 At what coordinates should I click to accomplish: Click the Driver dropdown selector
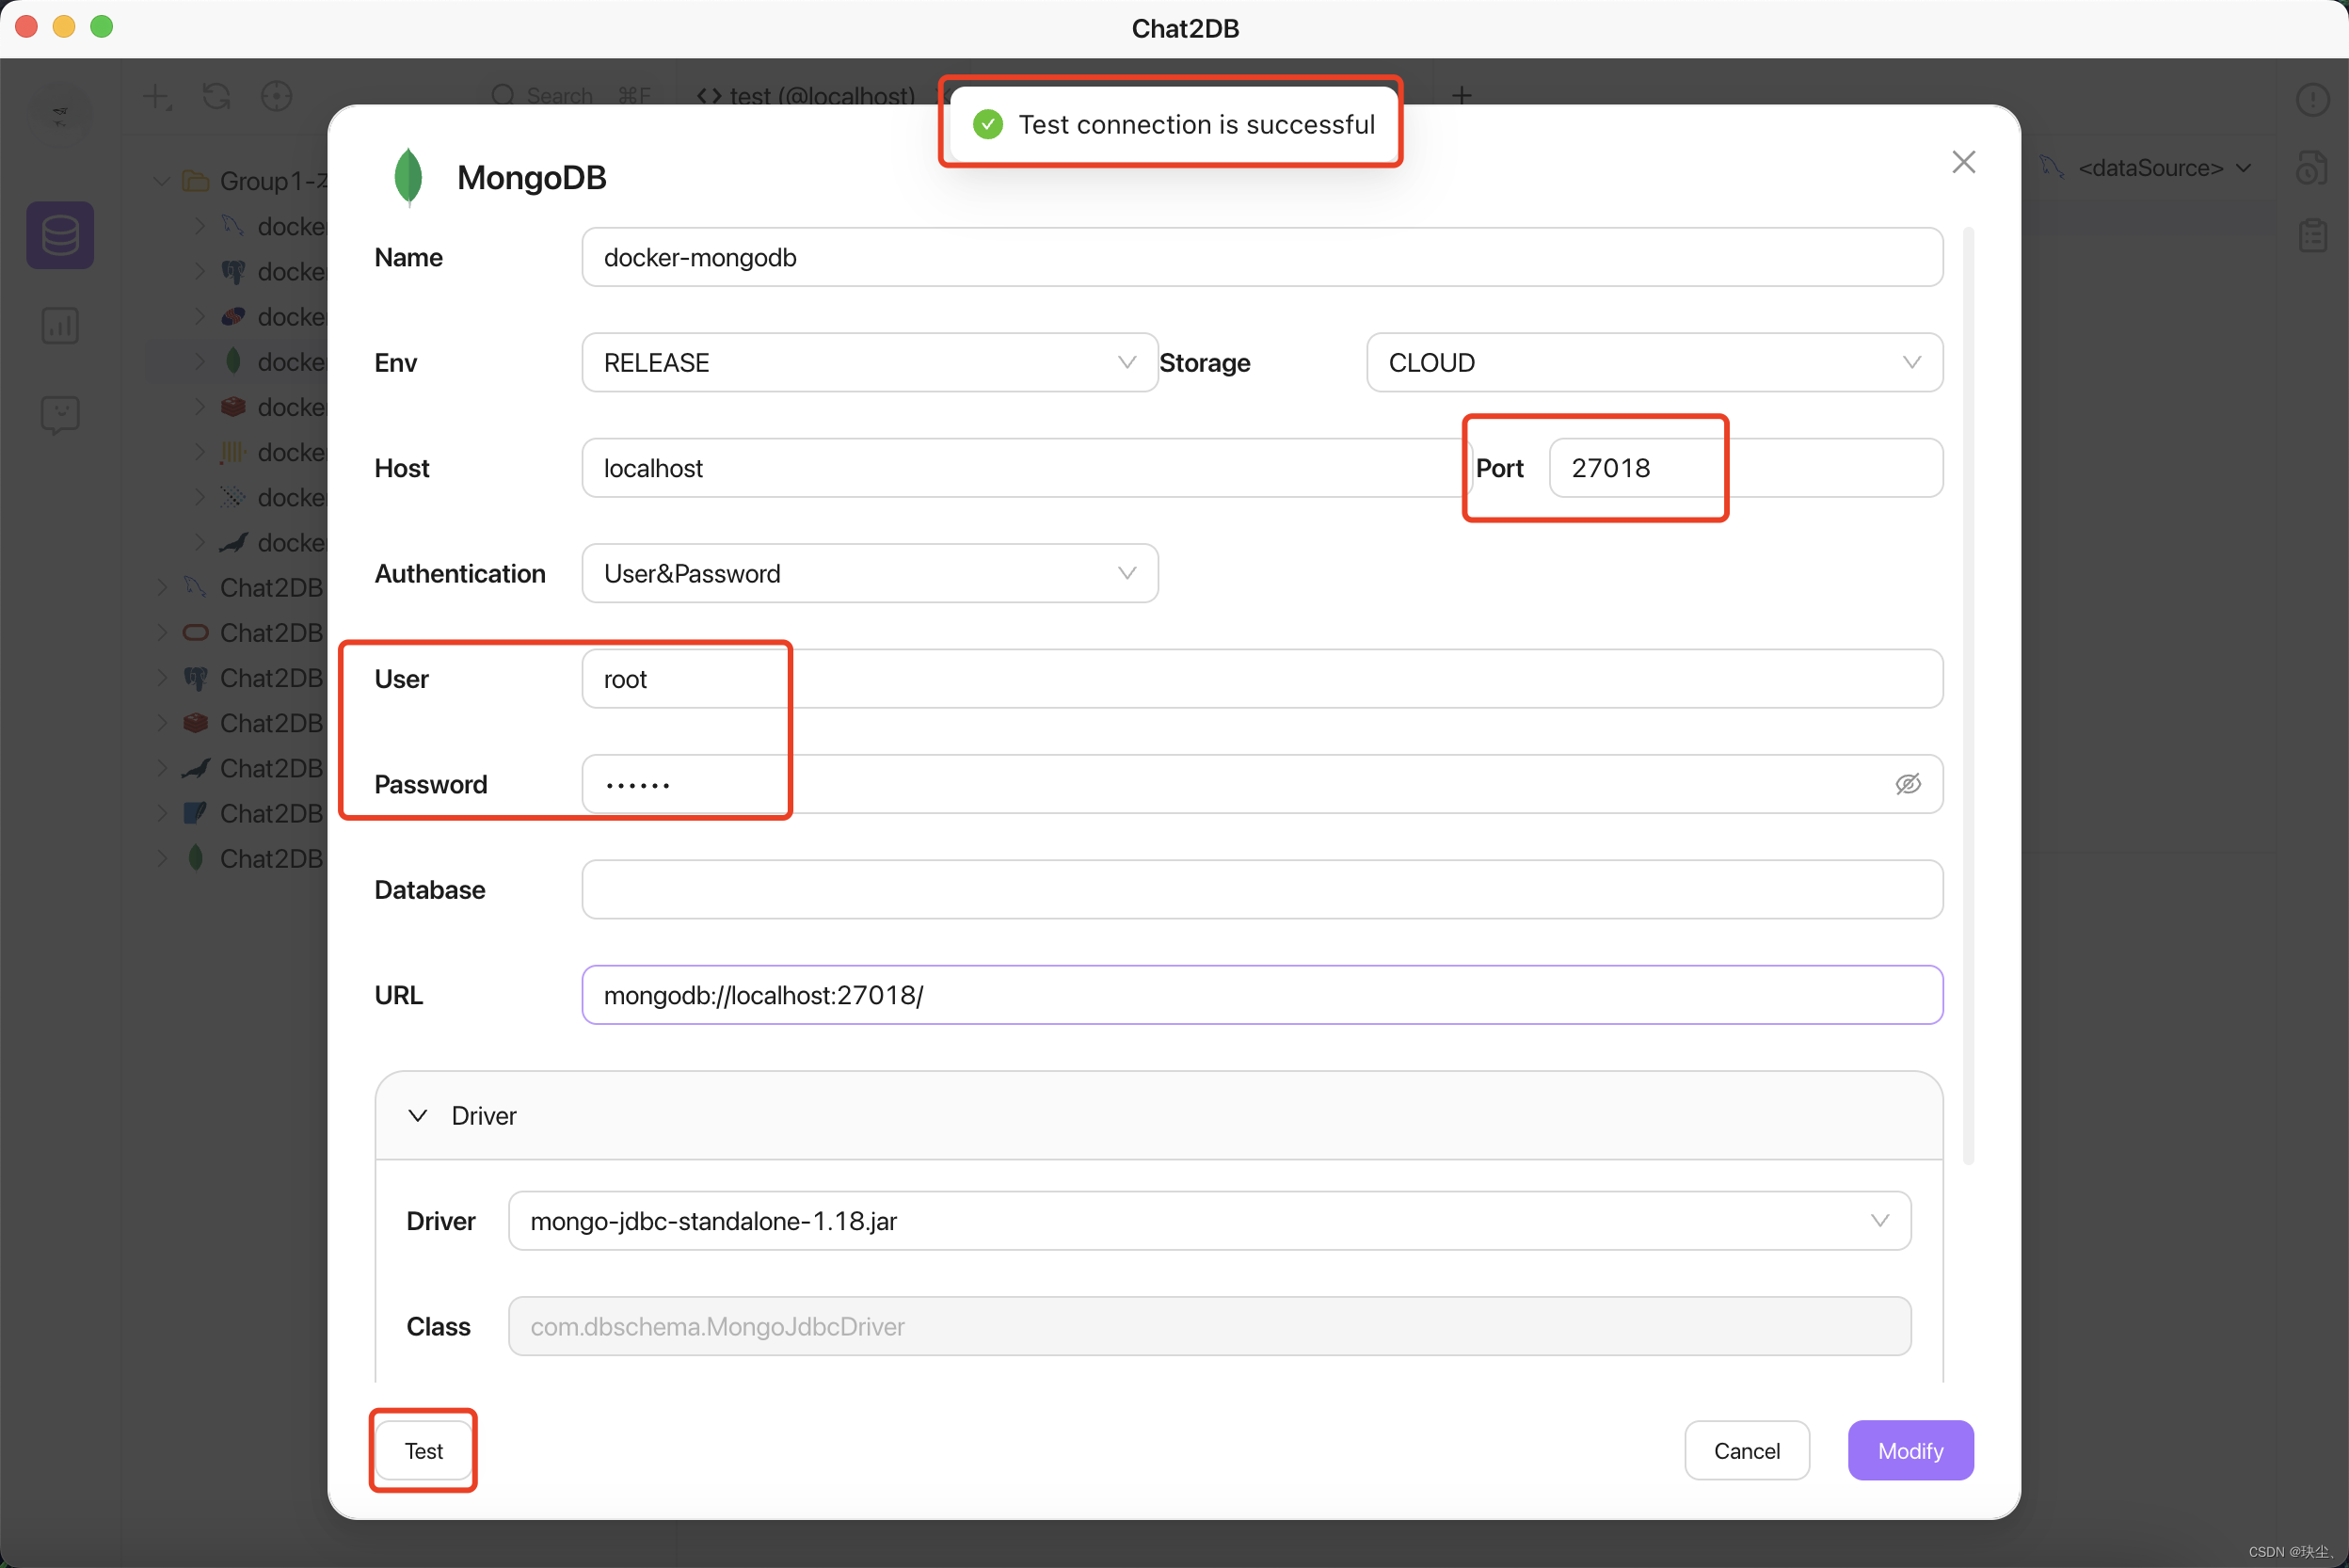point(1208,1220)
